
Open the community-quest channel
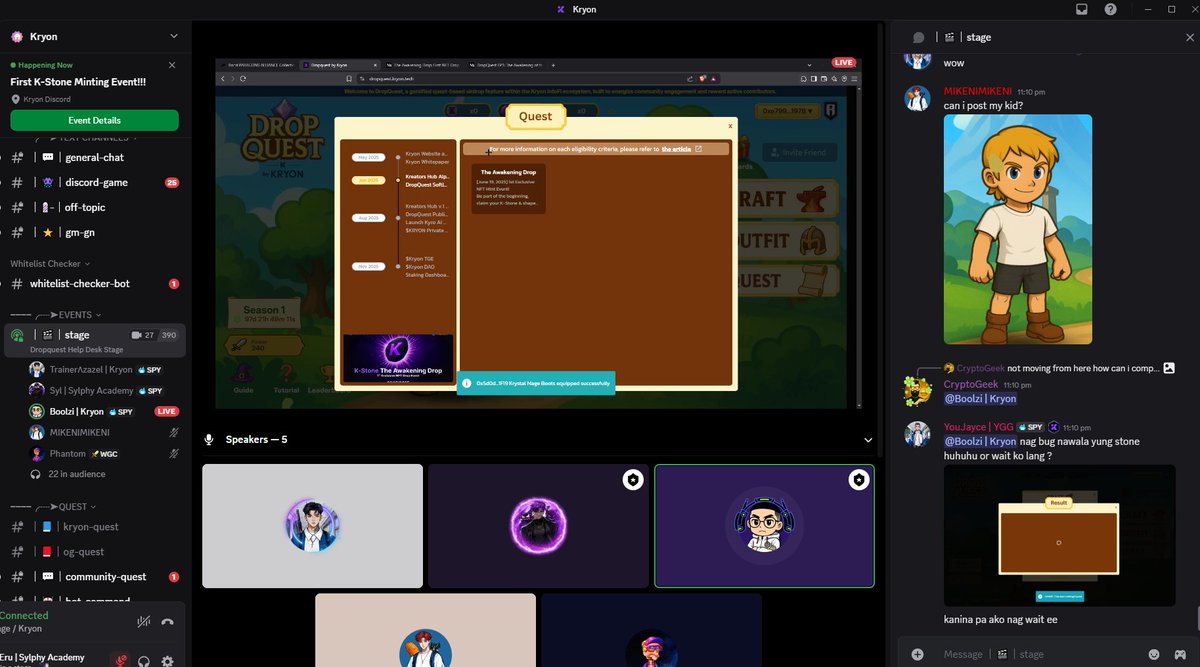pyautogui.click(x=93, y=576)
